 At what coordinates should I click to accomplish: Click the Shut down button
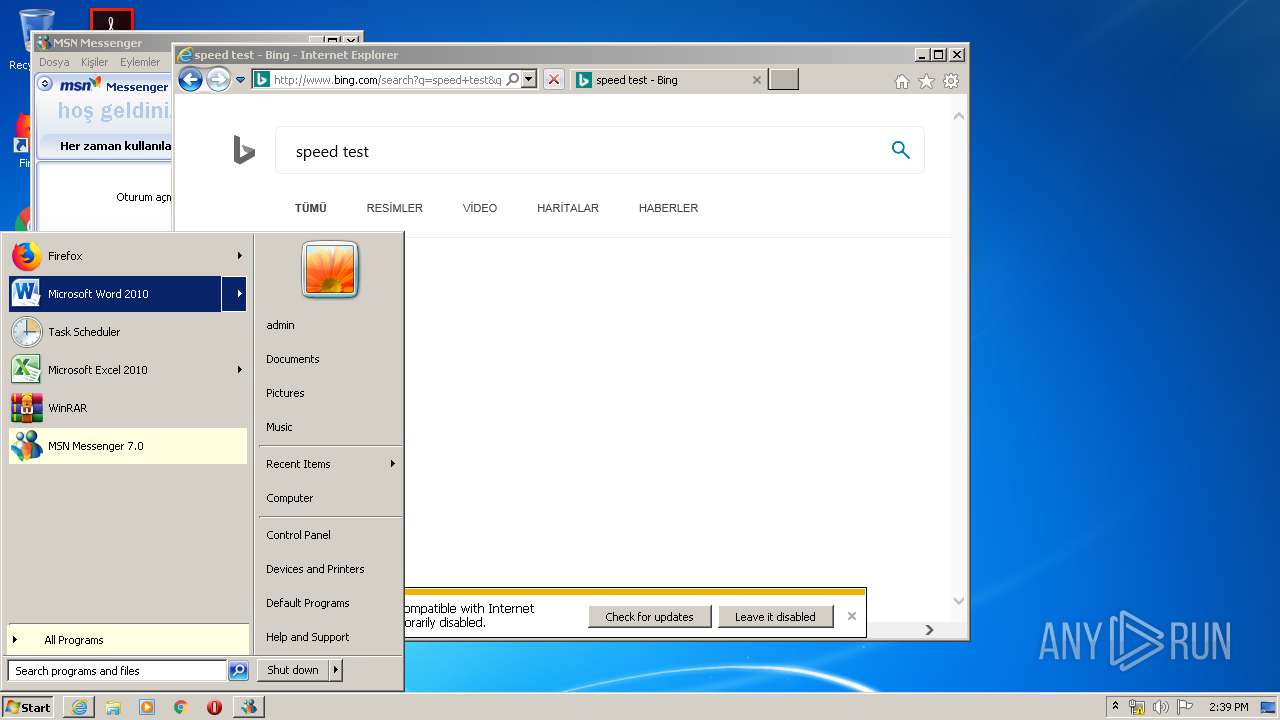click(293, 670)
